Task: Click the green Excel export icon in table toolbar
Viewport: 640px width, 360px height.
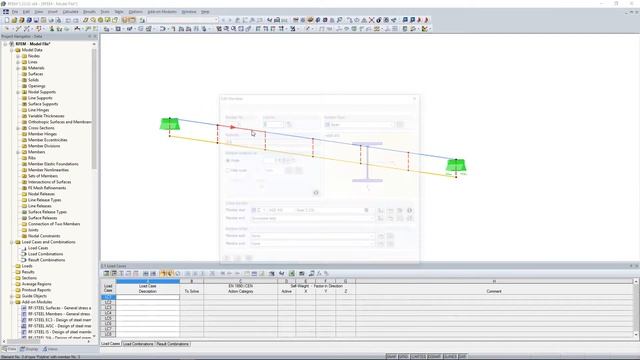Action: (x=291, y=273)
